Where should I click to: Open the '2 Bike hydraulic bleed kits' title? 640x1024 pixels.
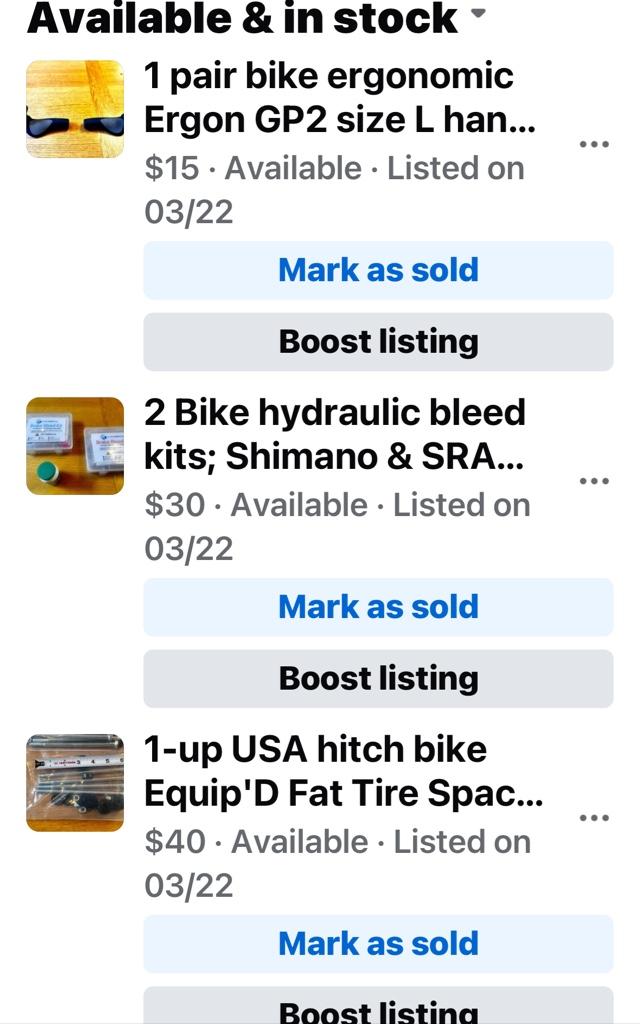coord(335,435)
